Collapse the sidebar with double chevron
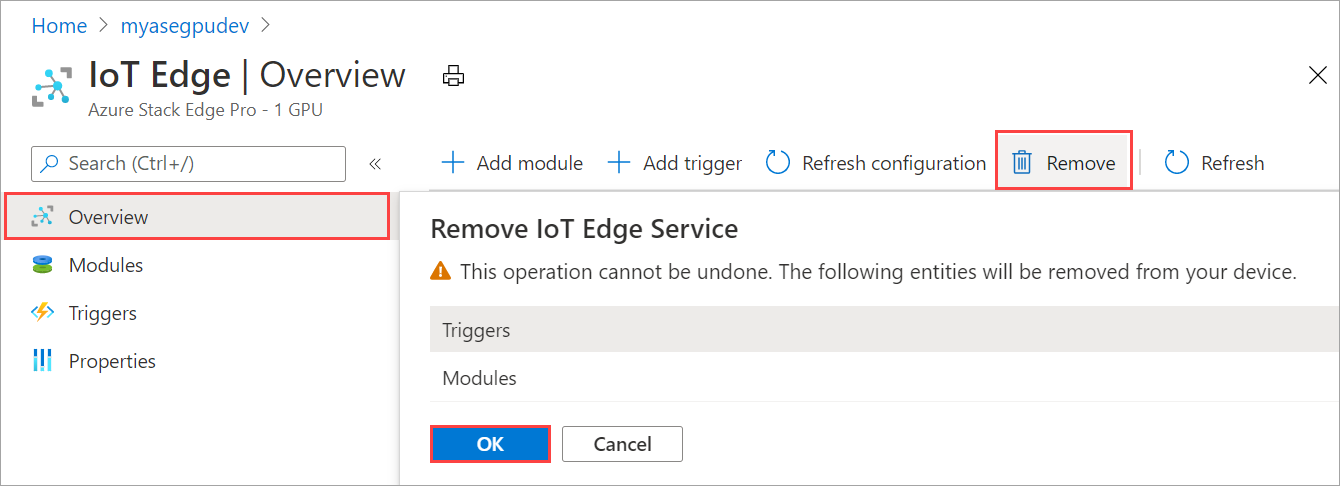Screen dimensions: 1340x486 375,163
